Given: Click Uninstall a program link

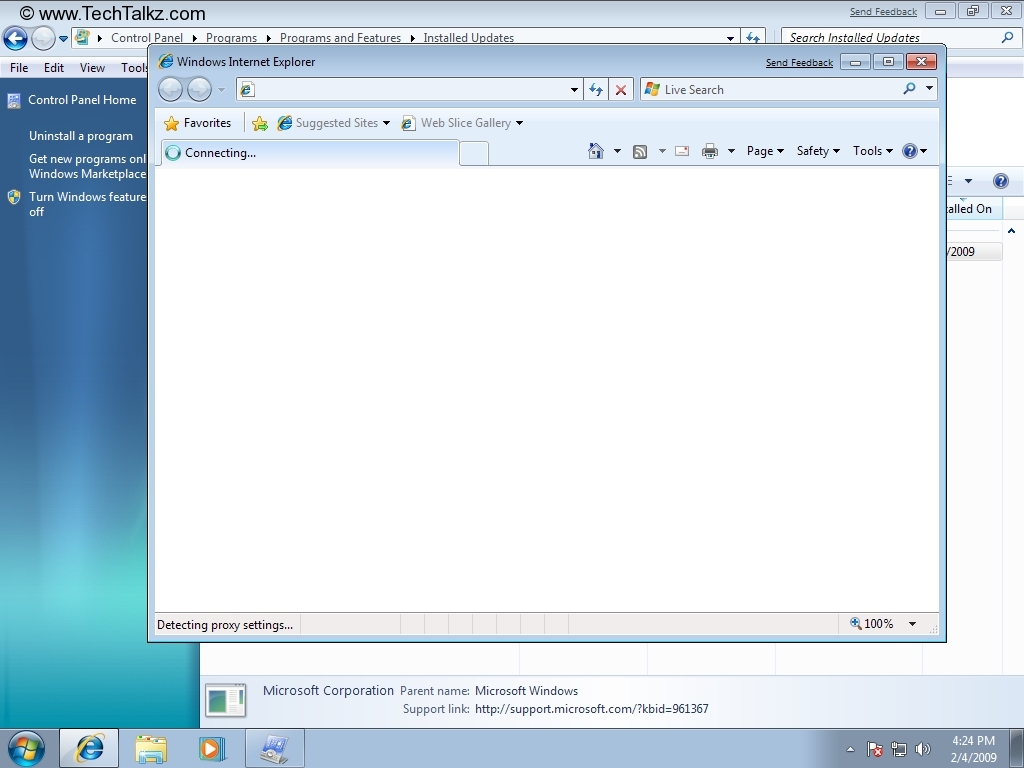Looking at the screenshot, I should 81,136.
